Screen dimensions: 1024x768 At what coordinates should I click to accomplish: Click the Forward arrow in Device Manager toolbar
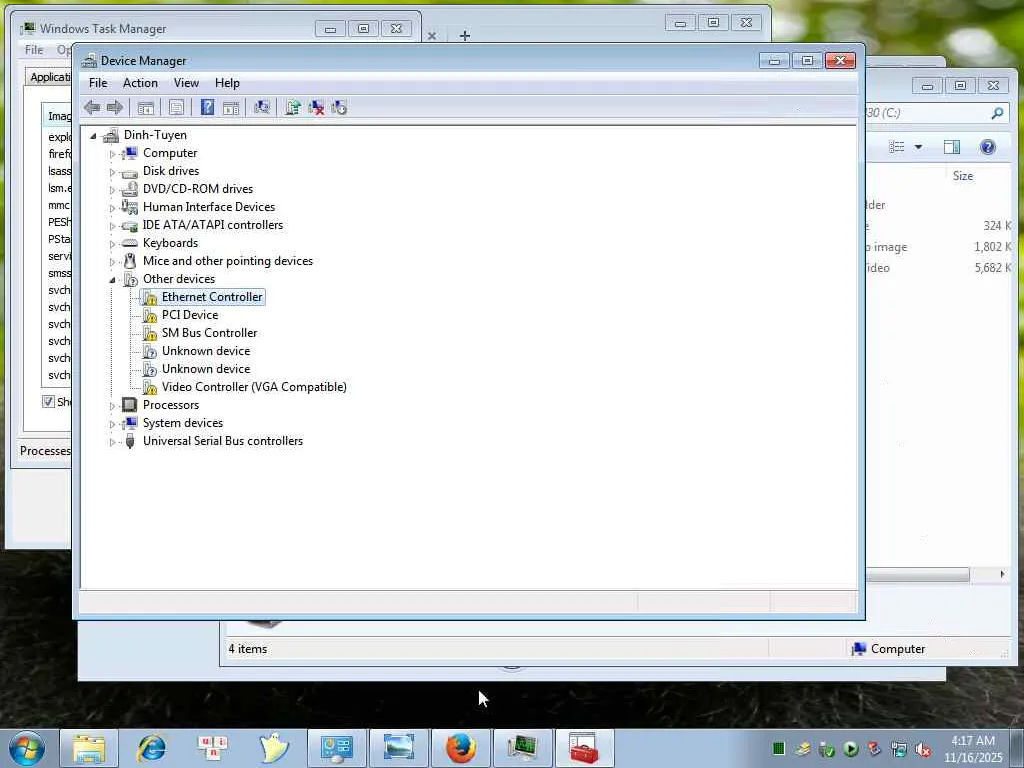(115, 108)
